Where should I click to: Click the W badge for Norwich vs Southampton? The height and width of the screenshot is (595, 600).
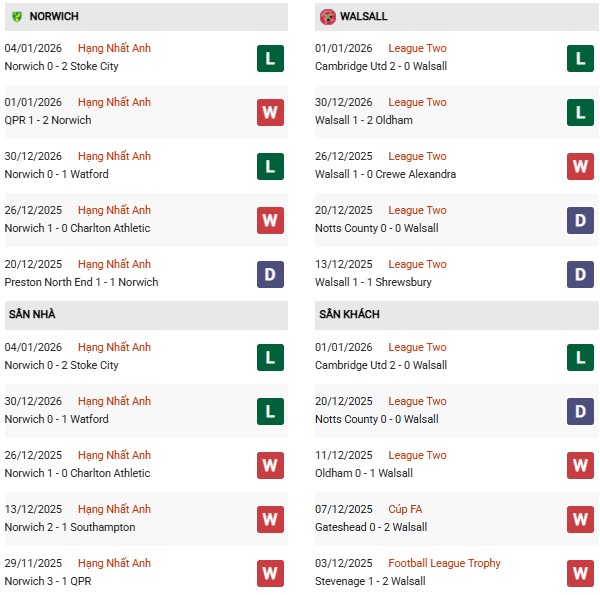click(x=269, y=519)
